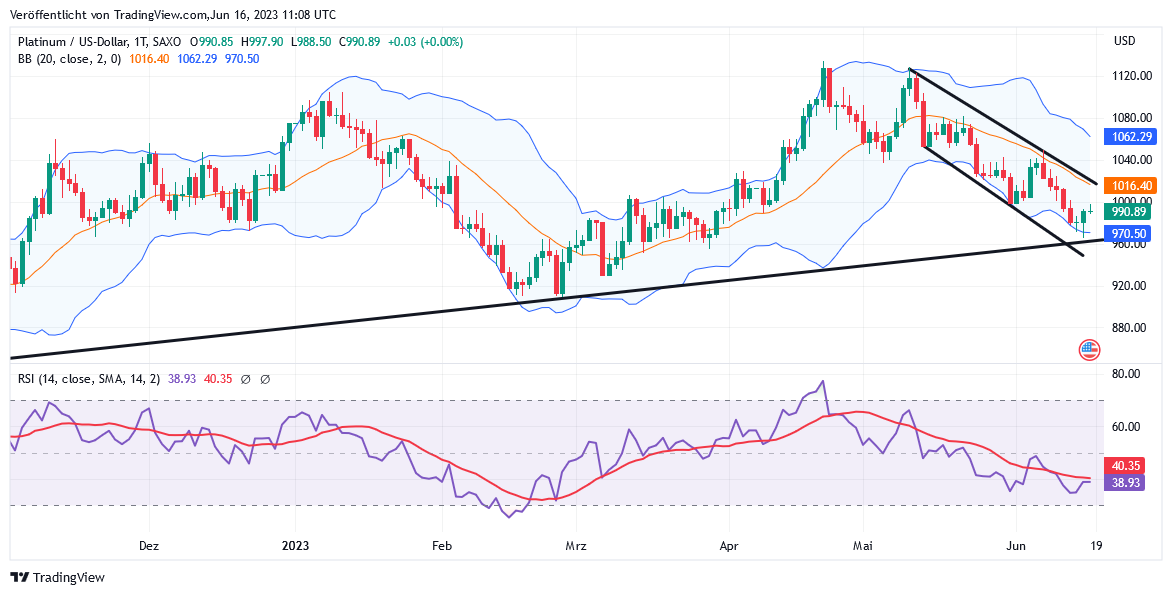Screen dimensions: 1172x595
Task: Click the TradingView logo at bottom left
Action: (x=57, y=577)
